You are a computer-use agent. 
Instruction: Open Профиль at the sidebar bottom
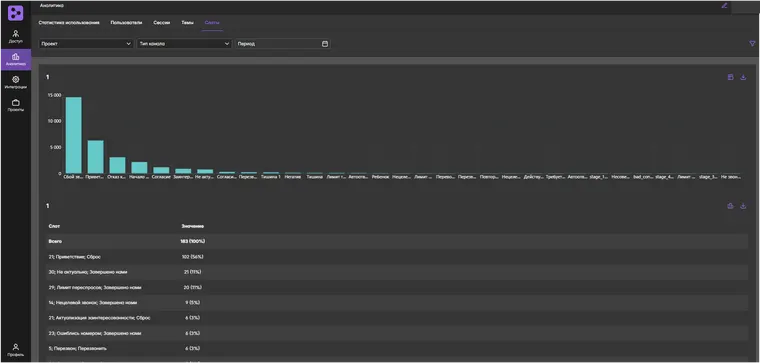coord(16,350)
